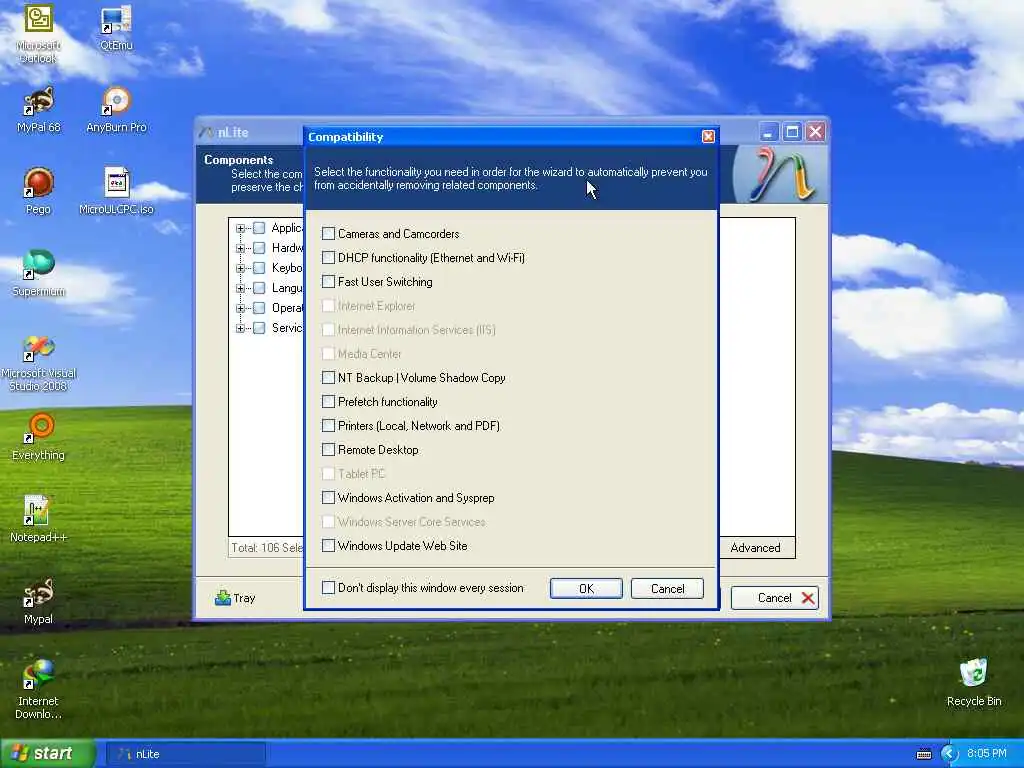The image size is (1024, 768).
Task: Close the Compatibility dialog with the X
Action: tap(708, 136)
